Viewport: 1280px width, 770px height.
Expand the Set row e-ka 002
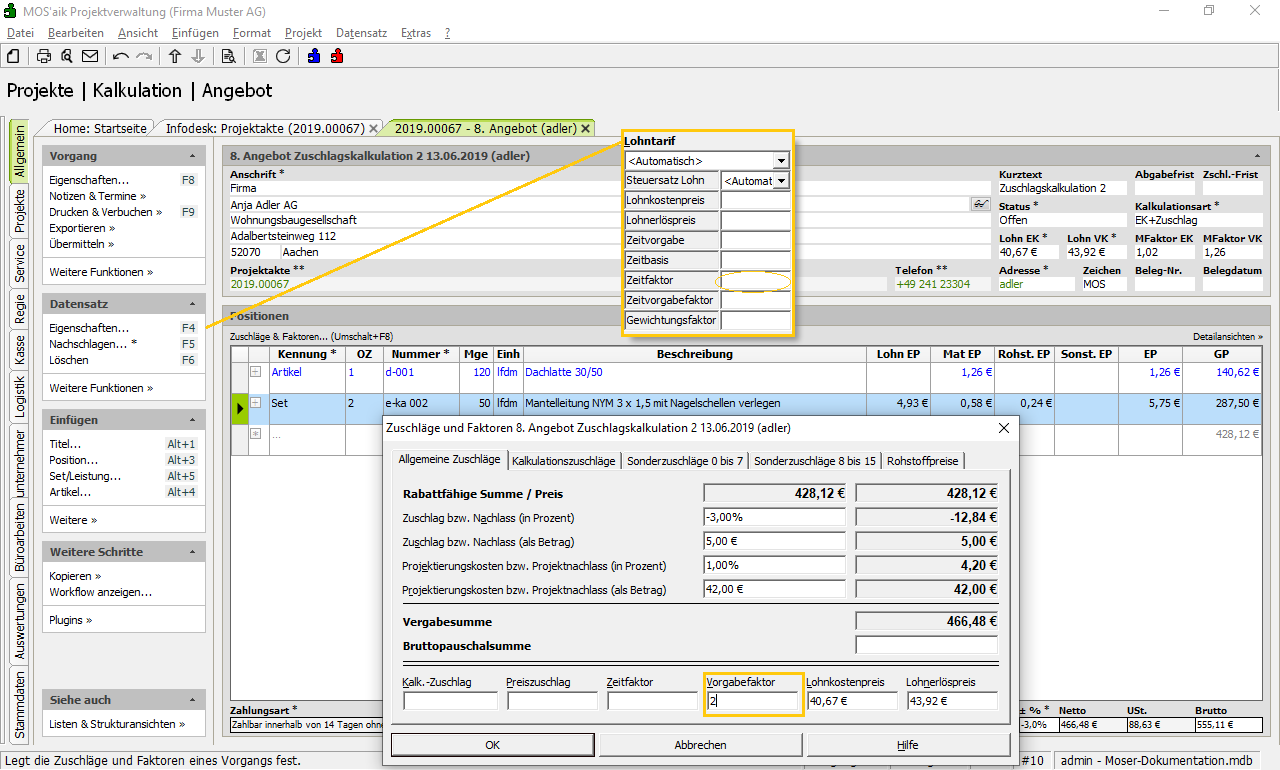coord(255,403)
